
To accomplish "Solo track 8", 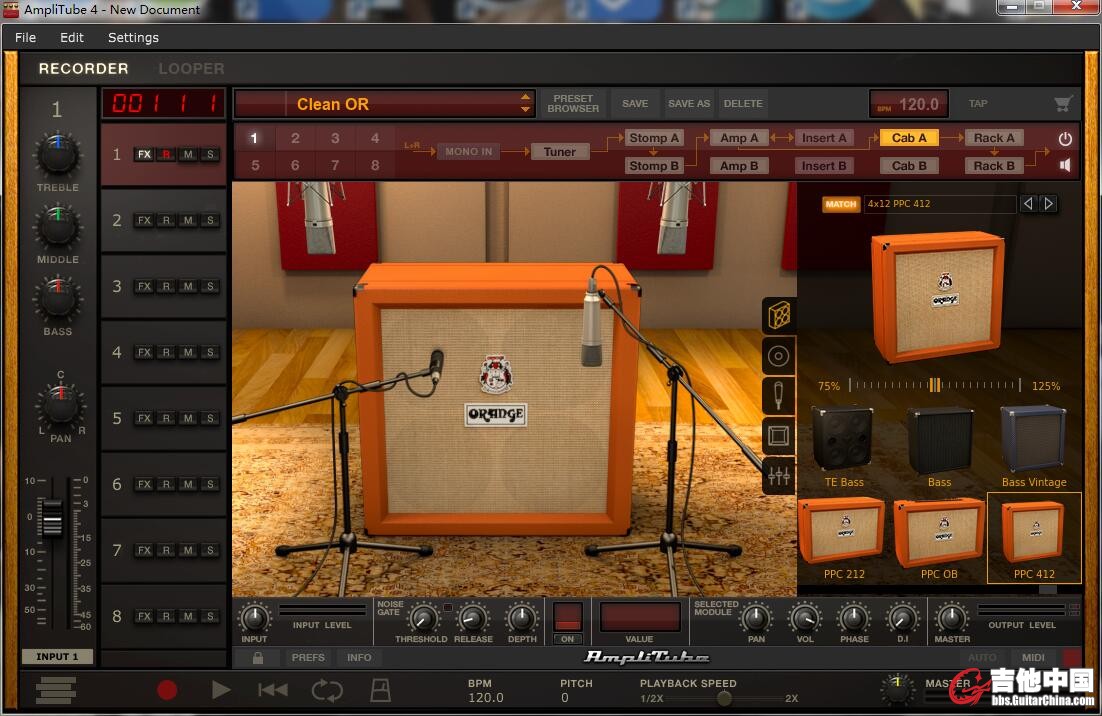I will (210, 617).
